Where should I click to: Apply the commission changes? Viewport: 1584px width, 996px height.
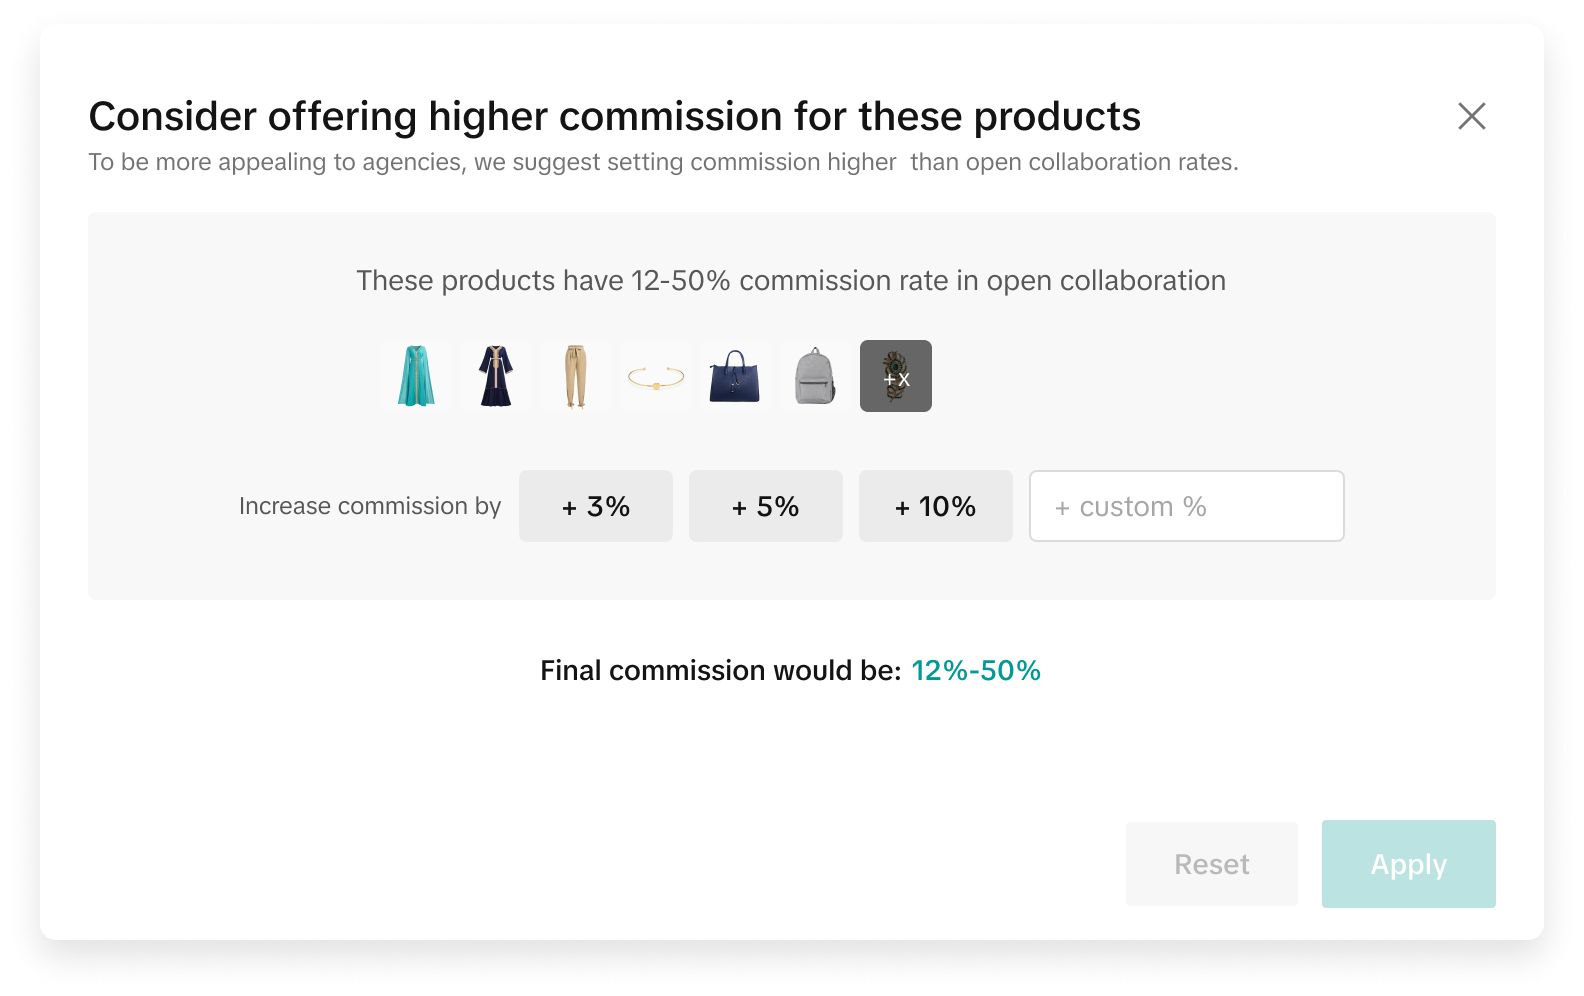click(x=1408, y=864)
